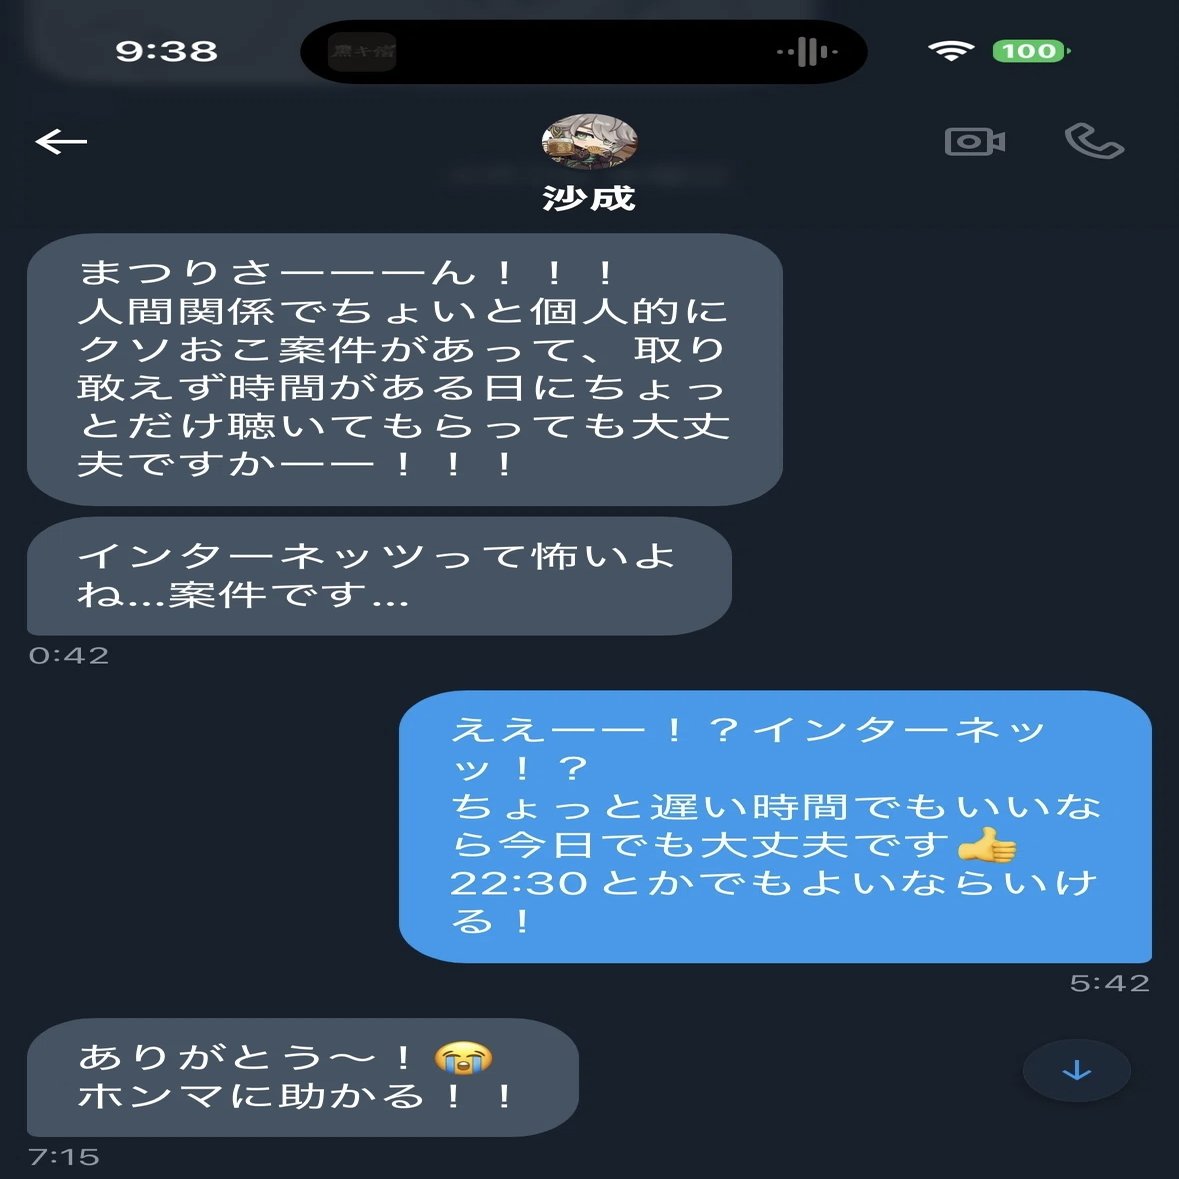This screenshot has width=1179, height=1179.
Task: Select the message starting まつりさーーーん
Action: click(405, 369)
